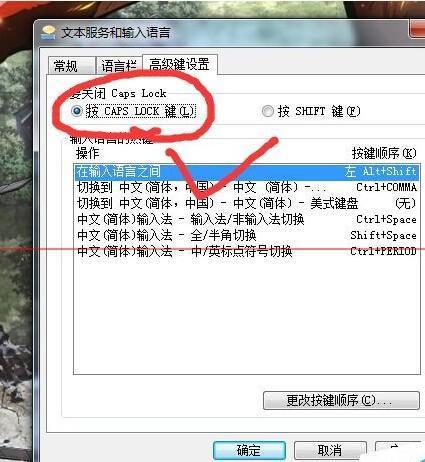This screenshot has height=462, width=425.
Task: Open the 语言栏 tab
Action: tap(119, 65)
